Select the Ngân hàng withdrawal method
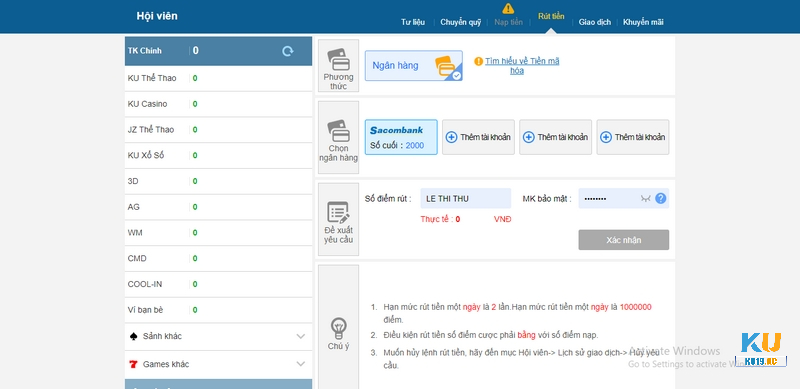 click(x=414, y=66)
